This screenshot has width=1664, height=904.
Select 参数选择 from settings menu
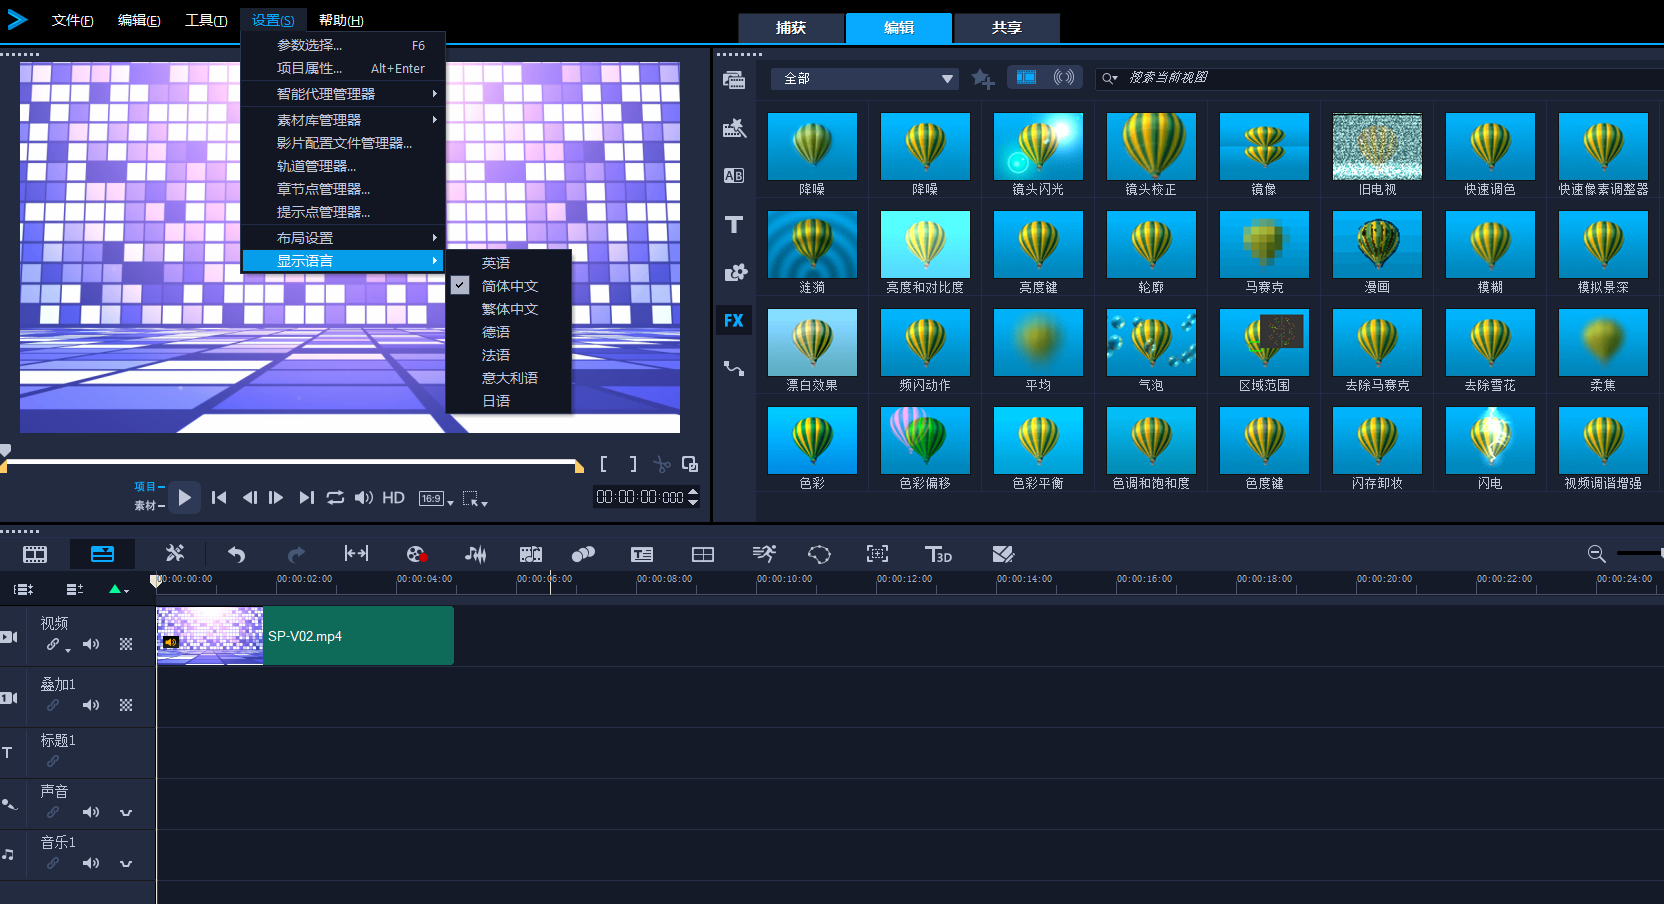click(x=343, y=45)
